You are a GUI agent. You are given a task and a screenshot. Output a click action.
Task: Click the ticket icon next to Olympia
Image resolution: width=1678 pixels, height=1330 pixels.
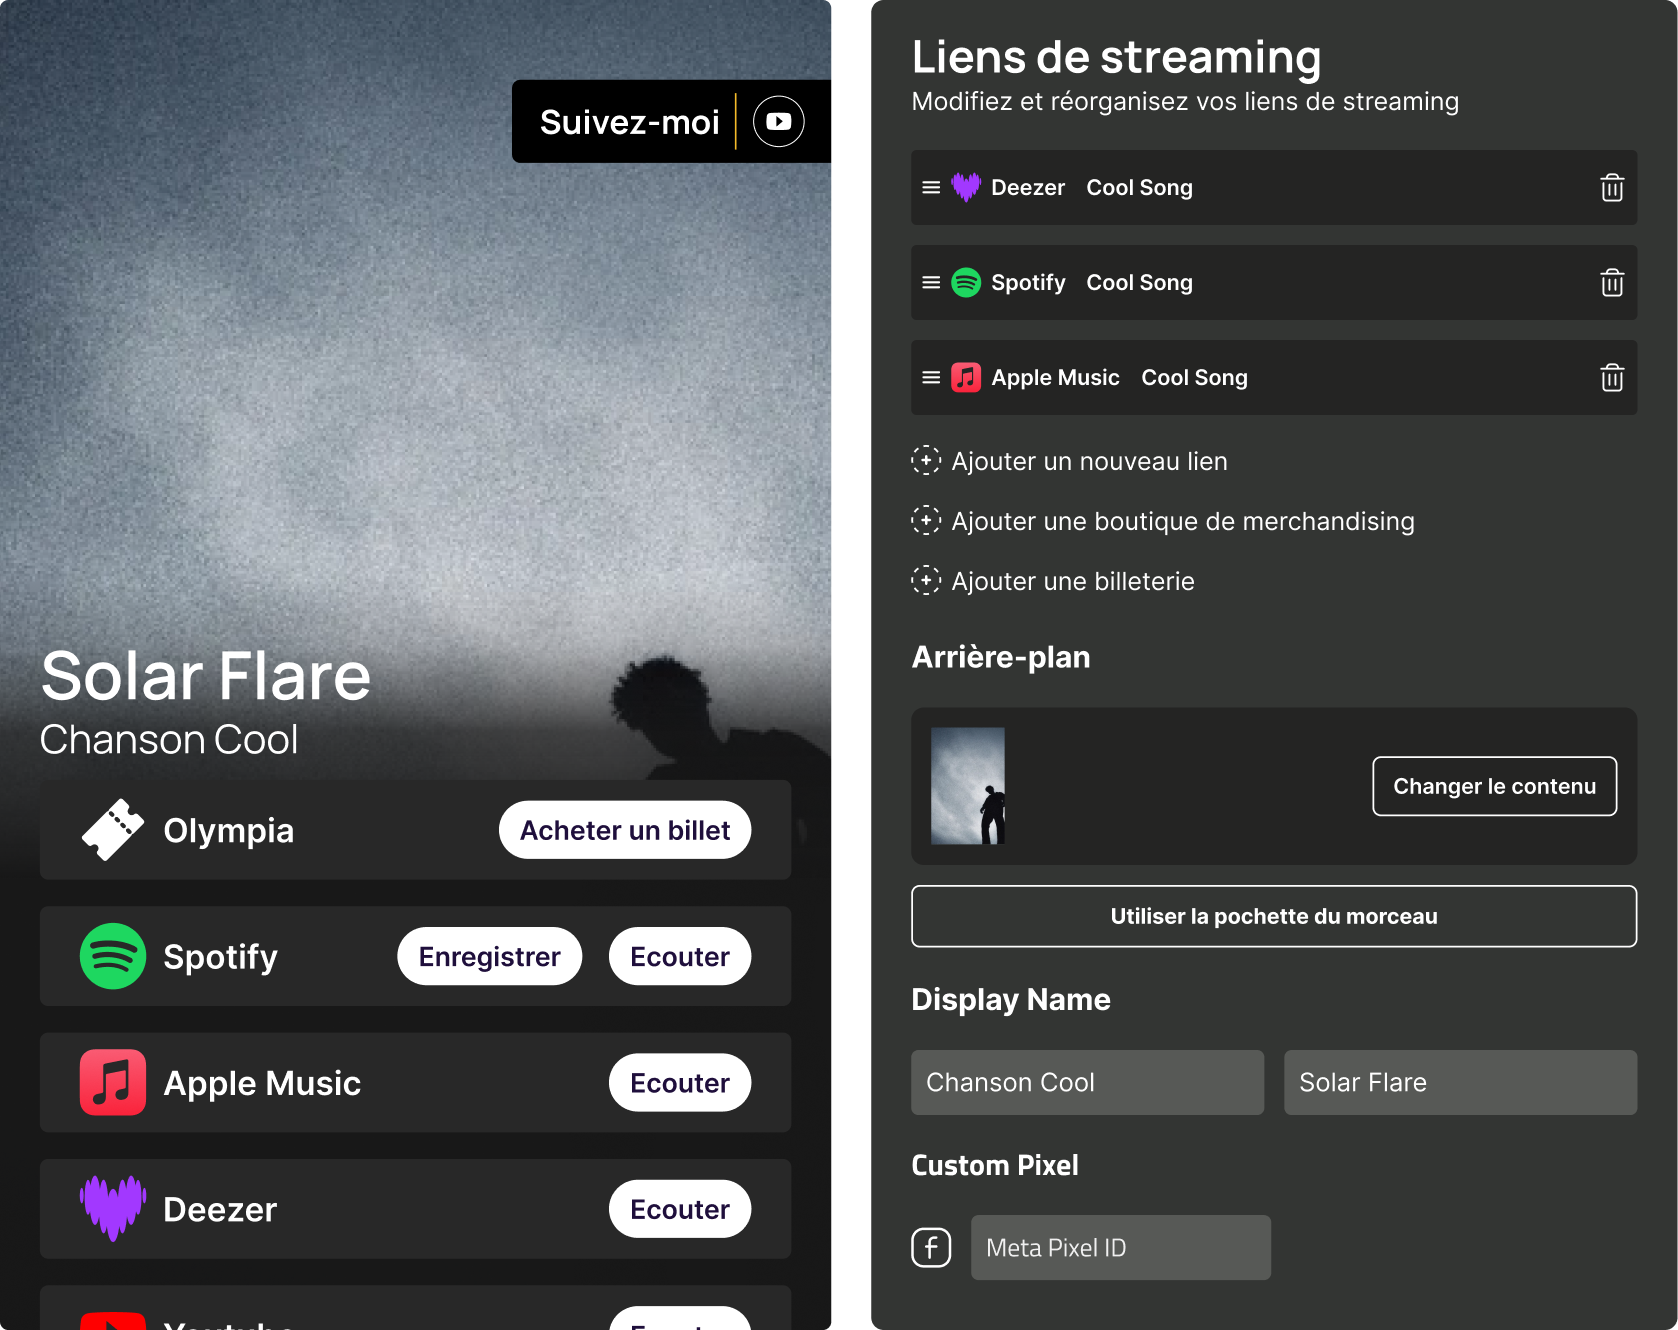(113, 829)
